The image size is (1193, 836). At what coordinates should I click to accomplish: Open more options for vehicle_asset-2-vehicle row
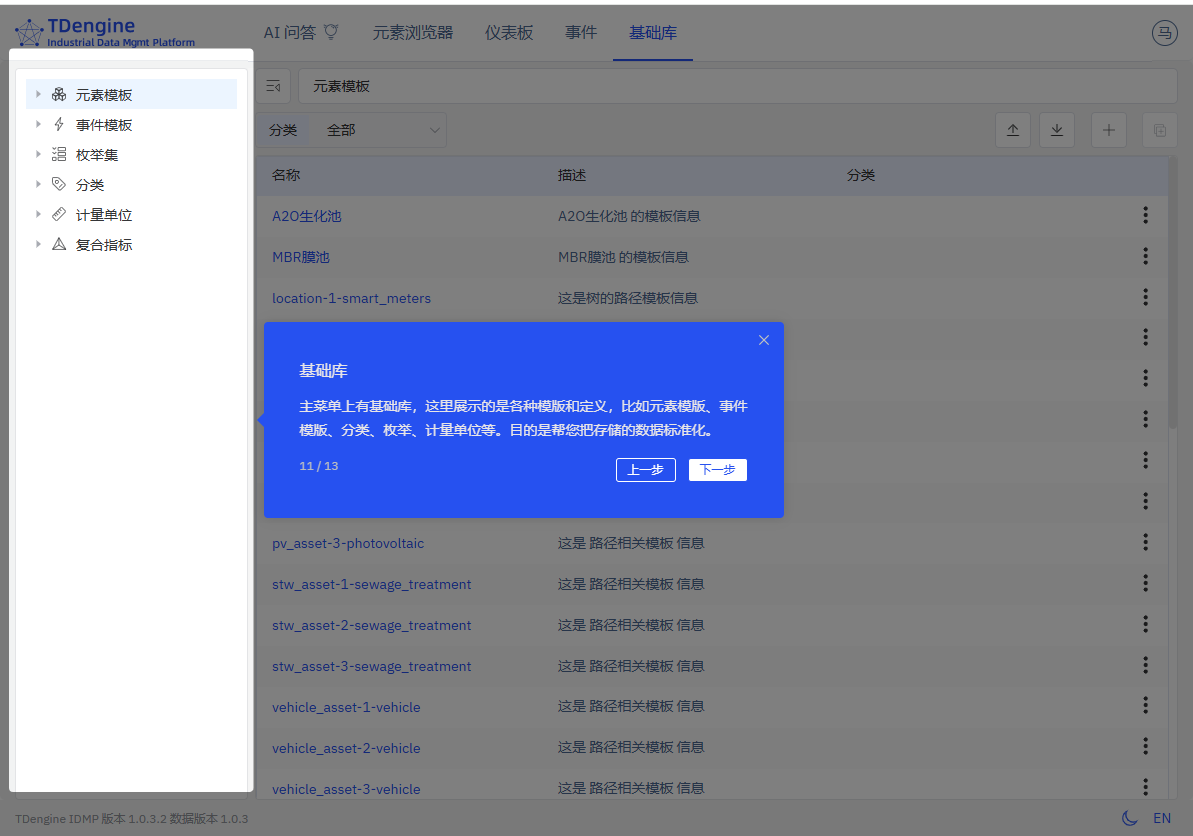[1145, 747]
